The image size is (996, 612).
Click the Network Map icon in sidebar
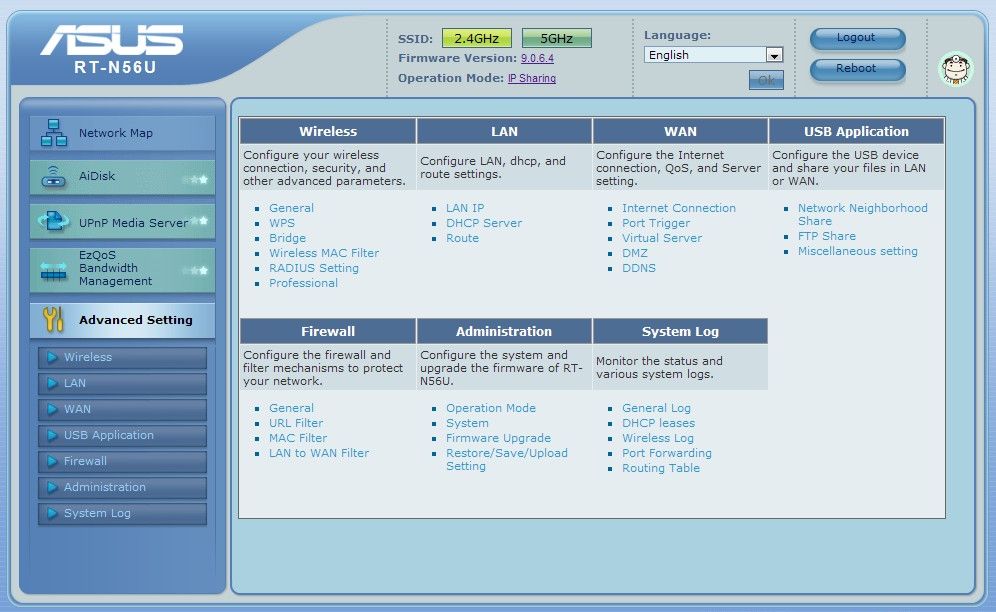click(53, 133)
